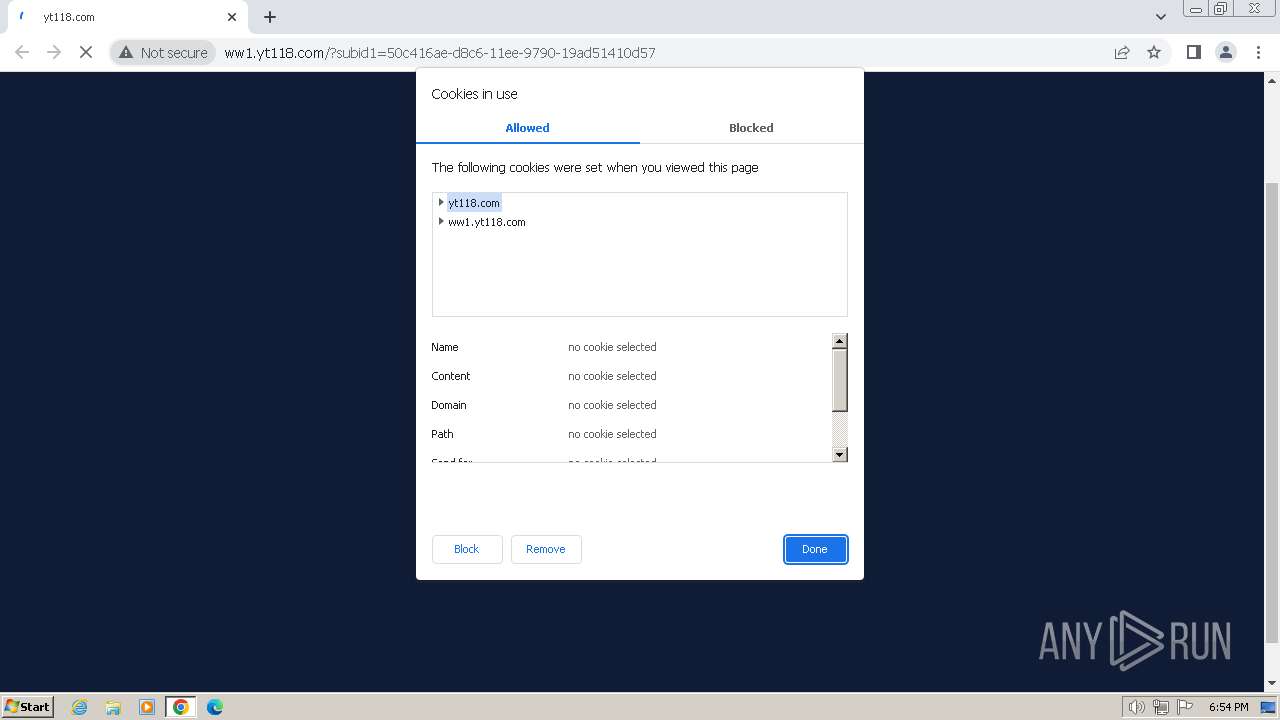The image size is (1280, 720).
Task: Click the page scrollbar down arrow
Action: 1272,684
